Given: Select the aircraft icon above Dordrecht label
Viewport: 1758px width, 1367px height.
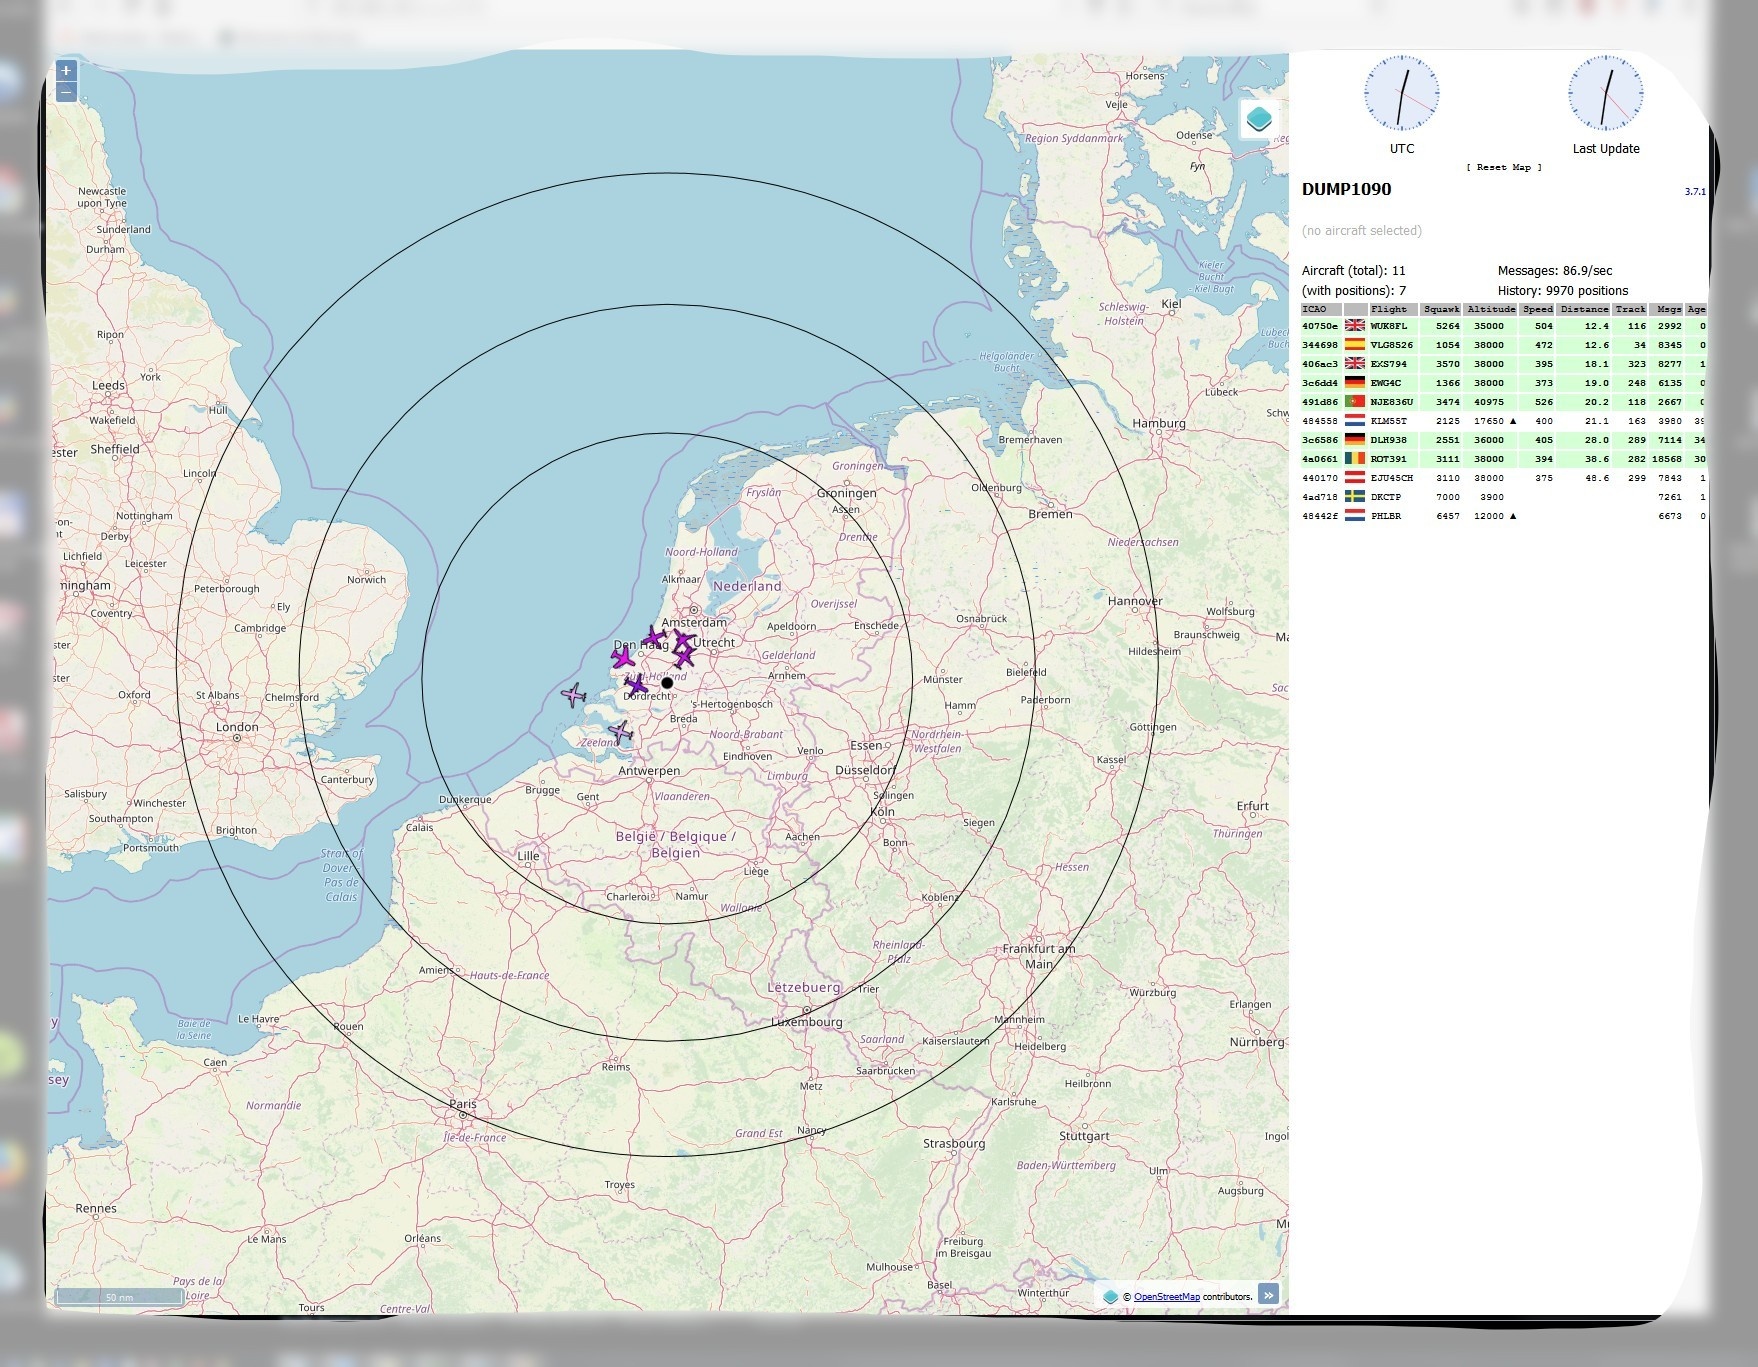Looking at the screenshot, I should point(636,684).
